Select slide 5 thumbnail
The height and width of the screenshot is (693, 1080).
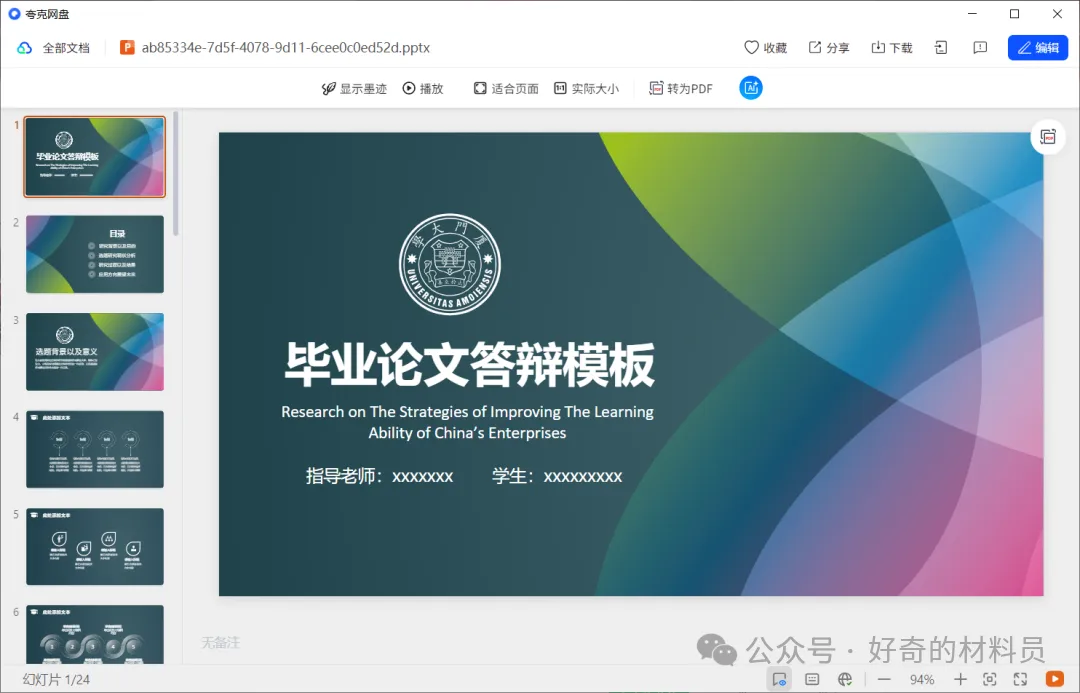(95, 546)
